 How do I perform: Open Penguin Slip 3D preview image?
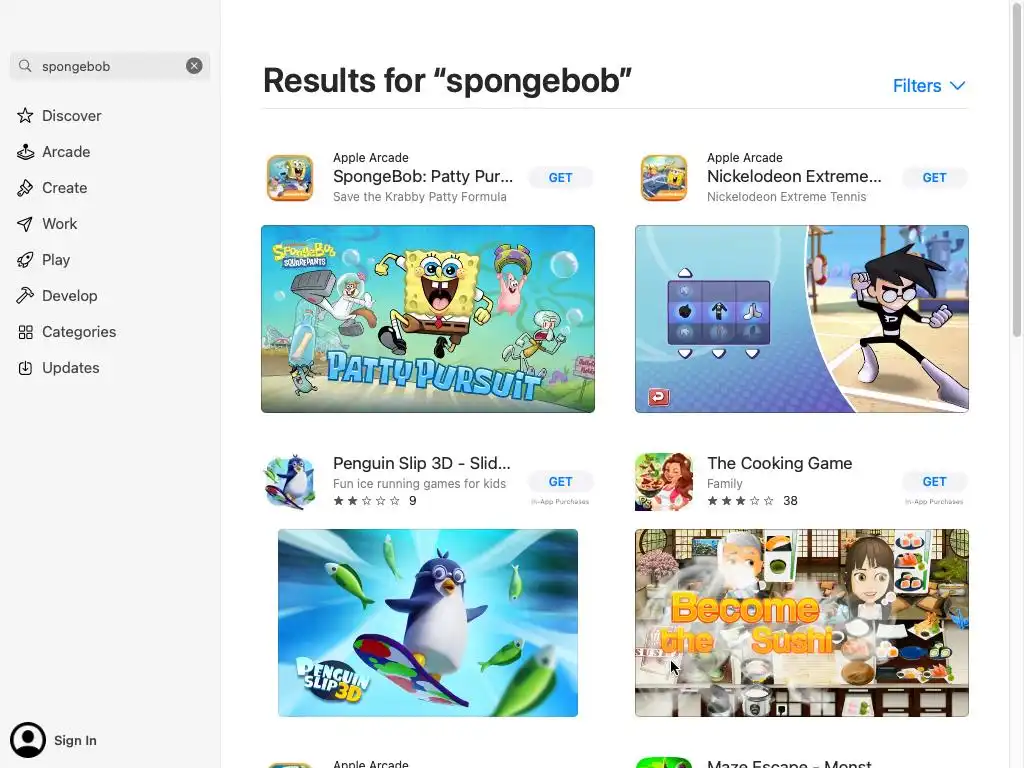tap(428, 623)
